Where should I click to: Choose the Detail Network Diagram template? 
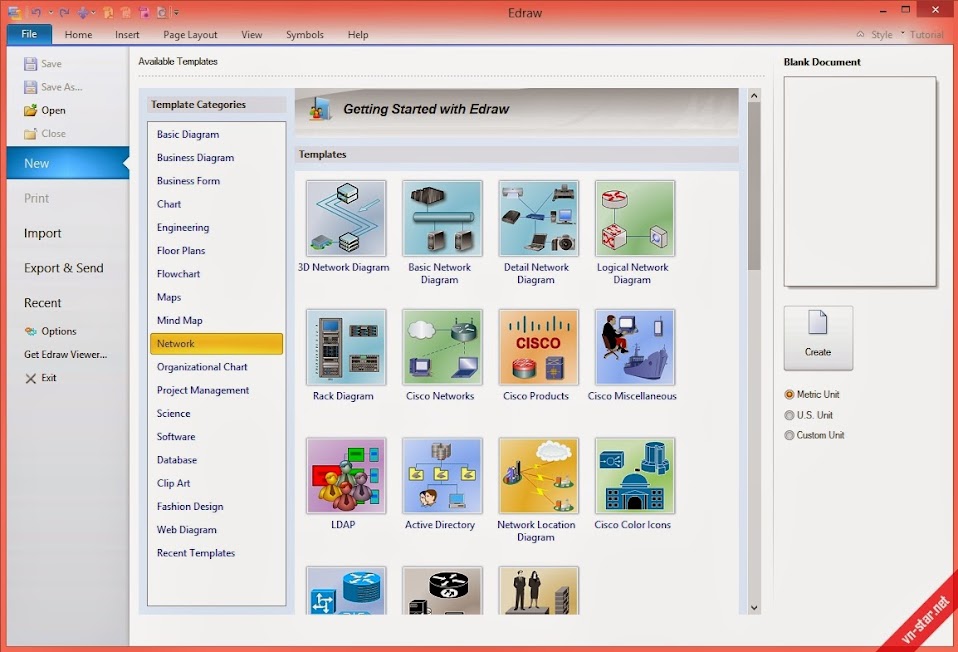pos(538,218)
